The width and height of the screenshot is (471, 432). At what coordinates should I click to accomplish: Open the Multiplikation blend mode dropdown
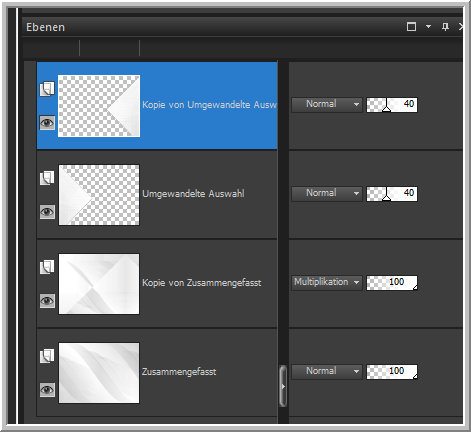pyautogui.click(x=327, y=283)
